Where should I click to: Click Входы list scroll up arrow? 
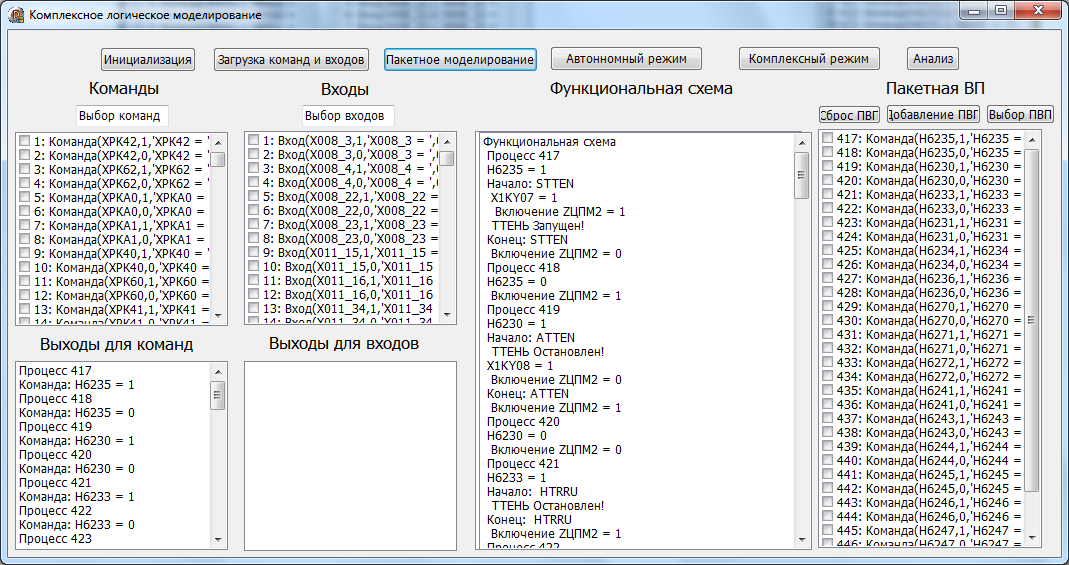(447, 142)
